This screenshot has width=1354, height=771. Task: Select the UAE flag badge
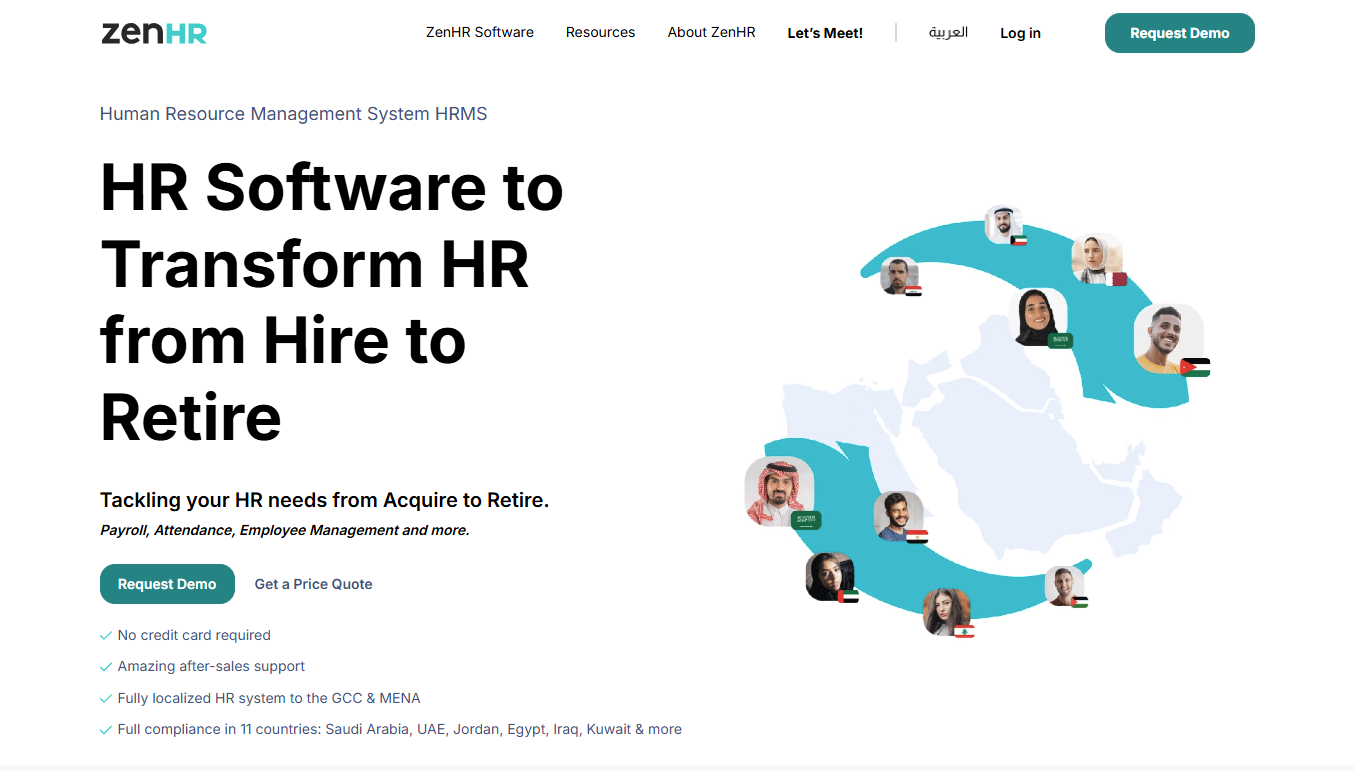[x=848, y=596]
